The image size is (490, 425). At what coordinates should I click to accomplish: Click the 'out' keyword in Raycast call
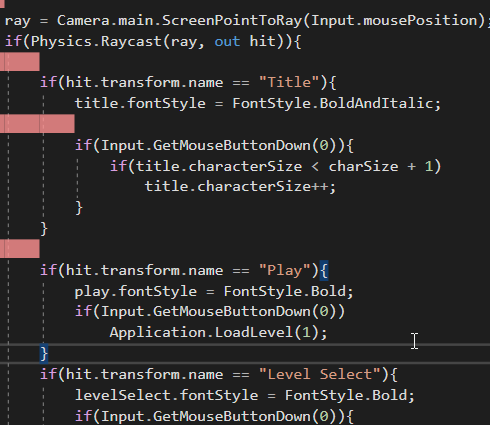click(227, 42)
